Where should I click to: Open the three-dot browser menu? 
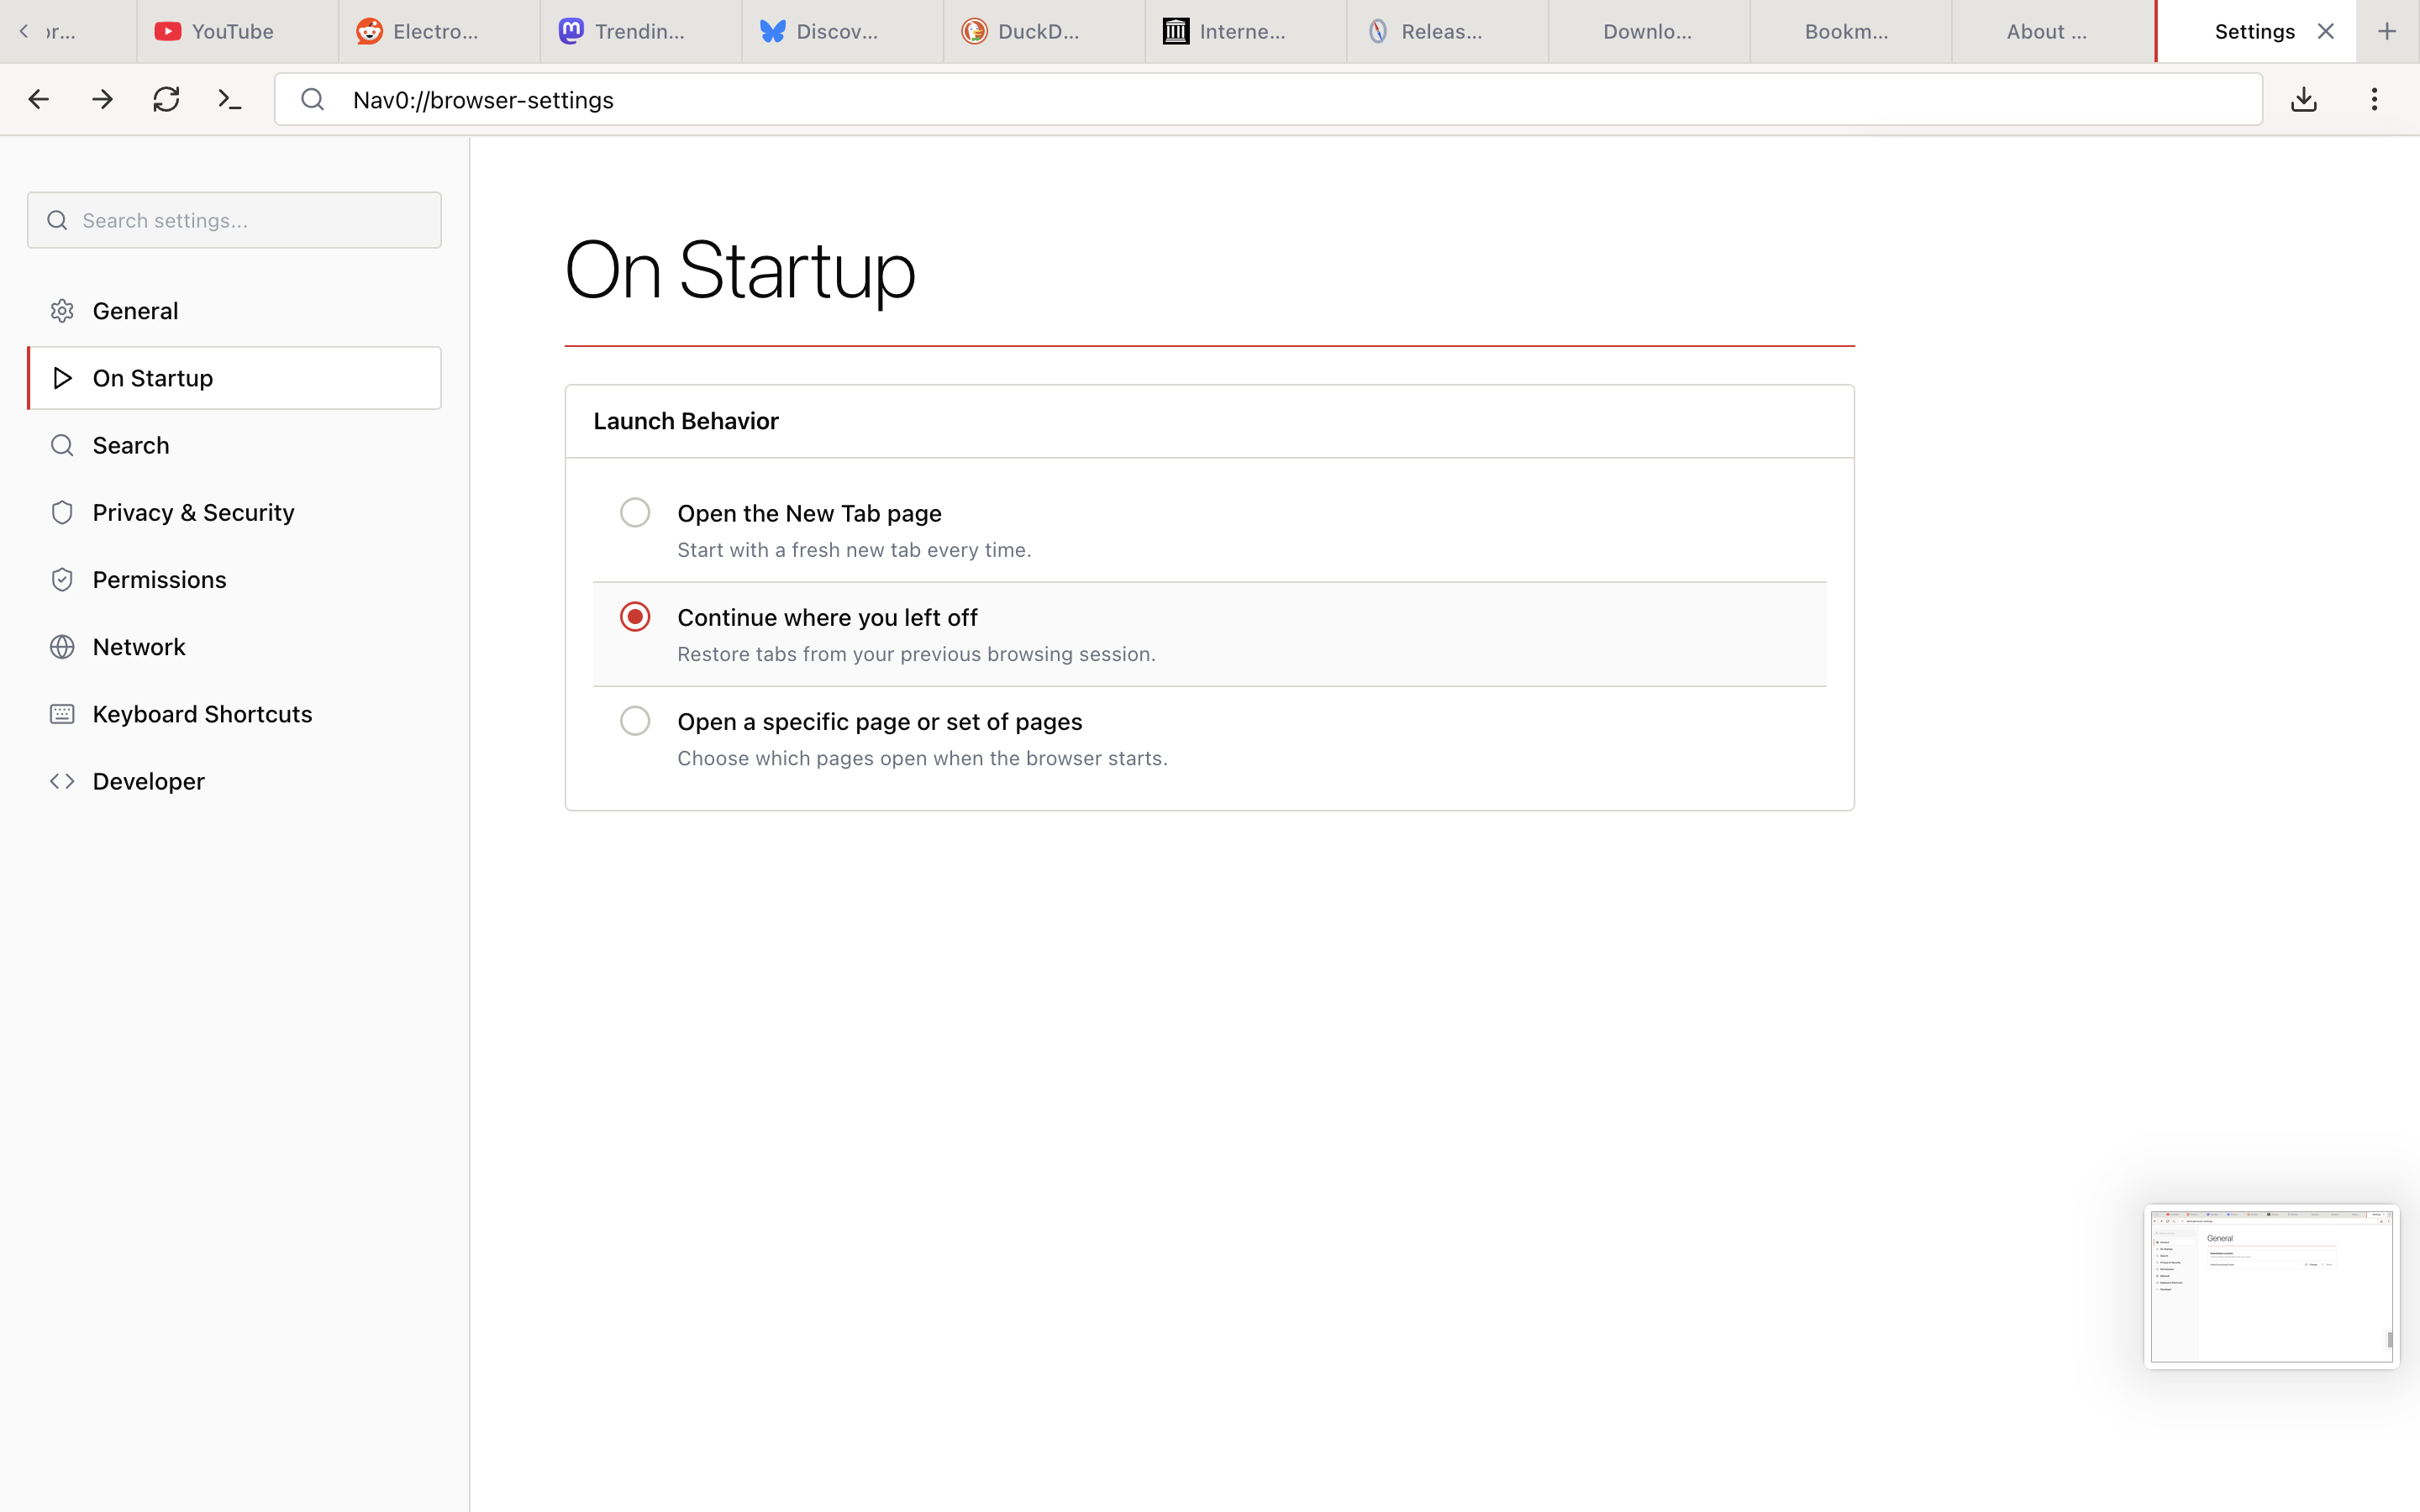coord(2374,99)
